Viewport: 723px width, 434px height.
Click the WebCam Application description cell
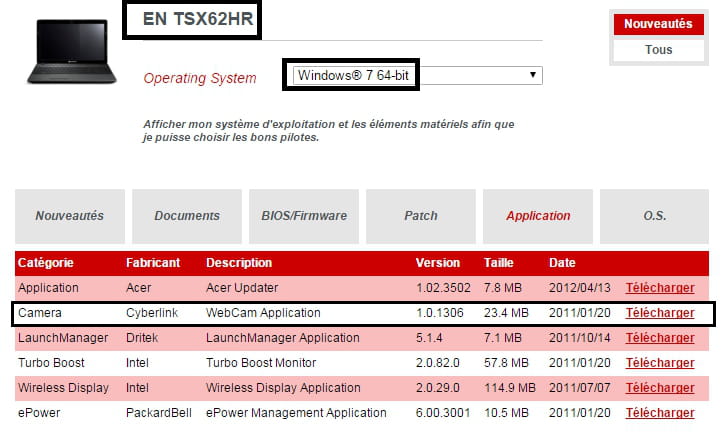click(263, 313)
